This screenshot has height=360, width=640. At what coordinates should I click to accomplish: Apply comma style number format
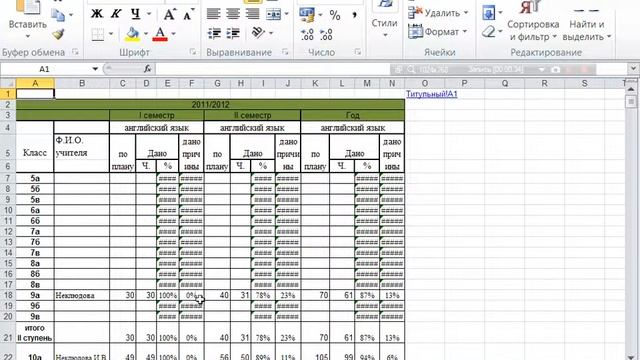pyautogui.click(x=354, y=15)
